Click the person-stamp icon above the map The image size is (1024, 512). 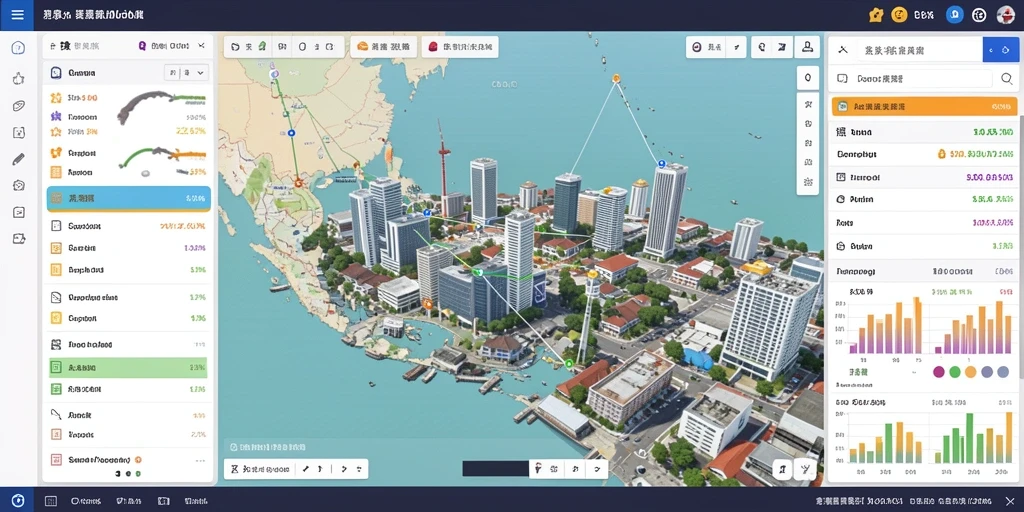point(807,47)
